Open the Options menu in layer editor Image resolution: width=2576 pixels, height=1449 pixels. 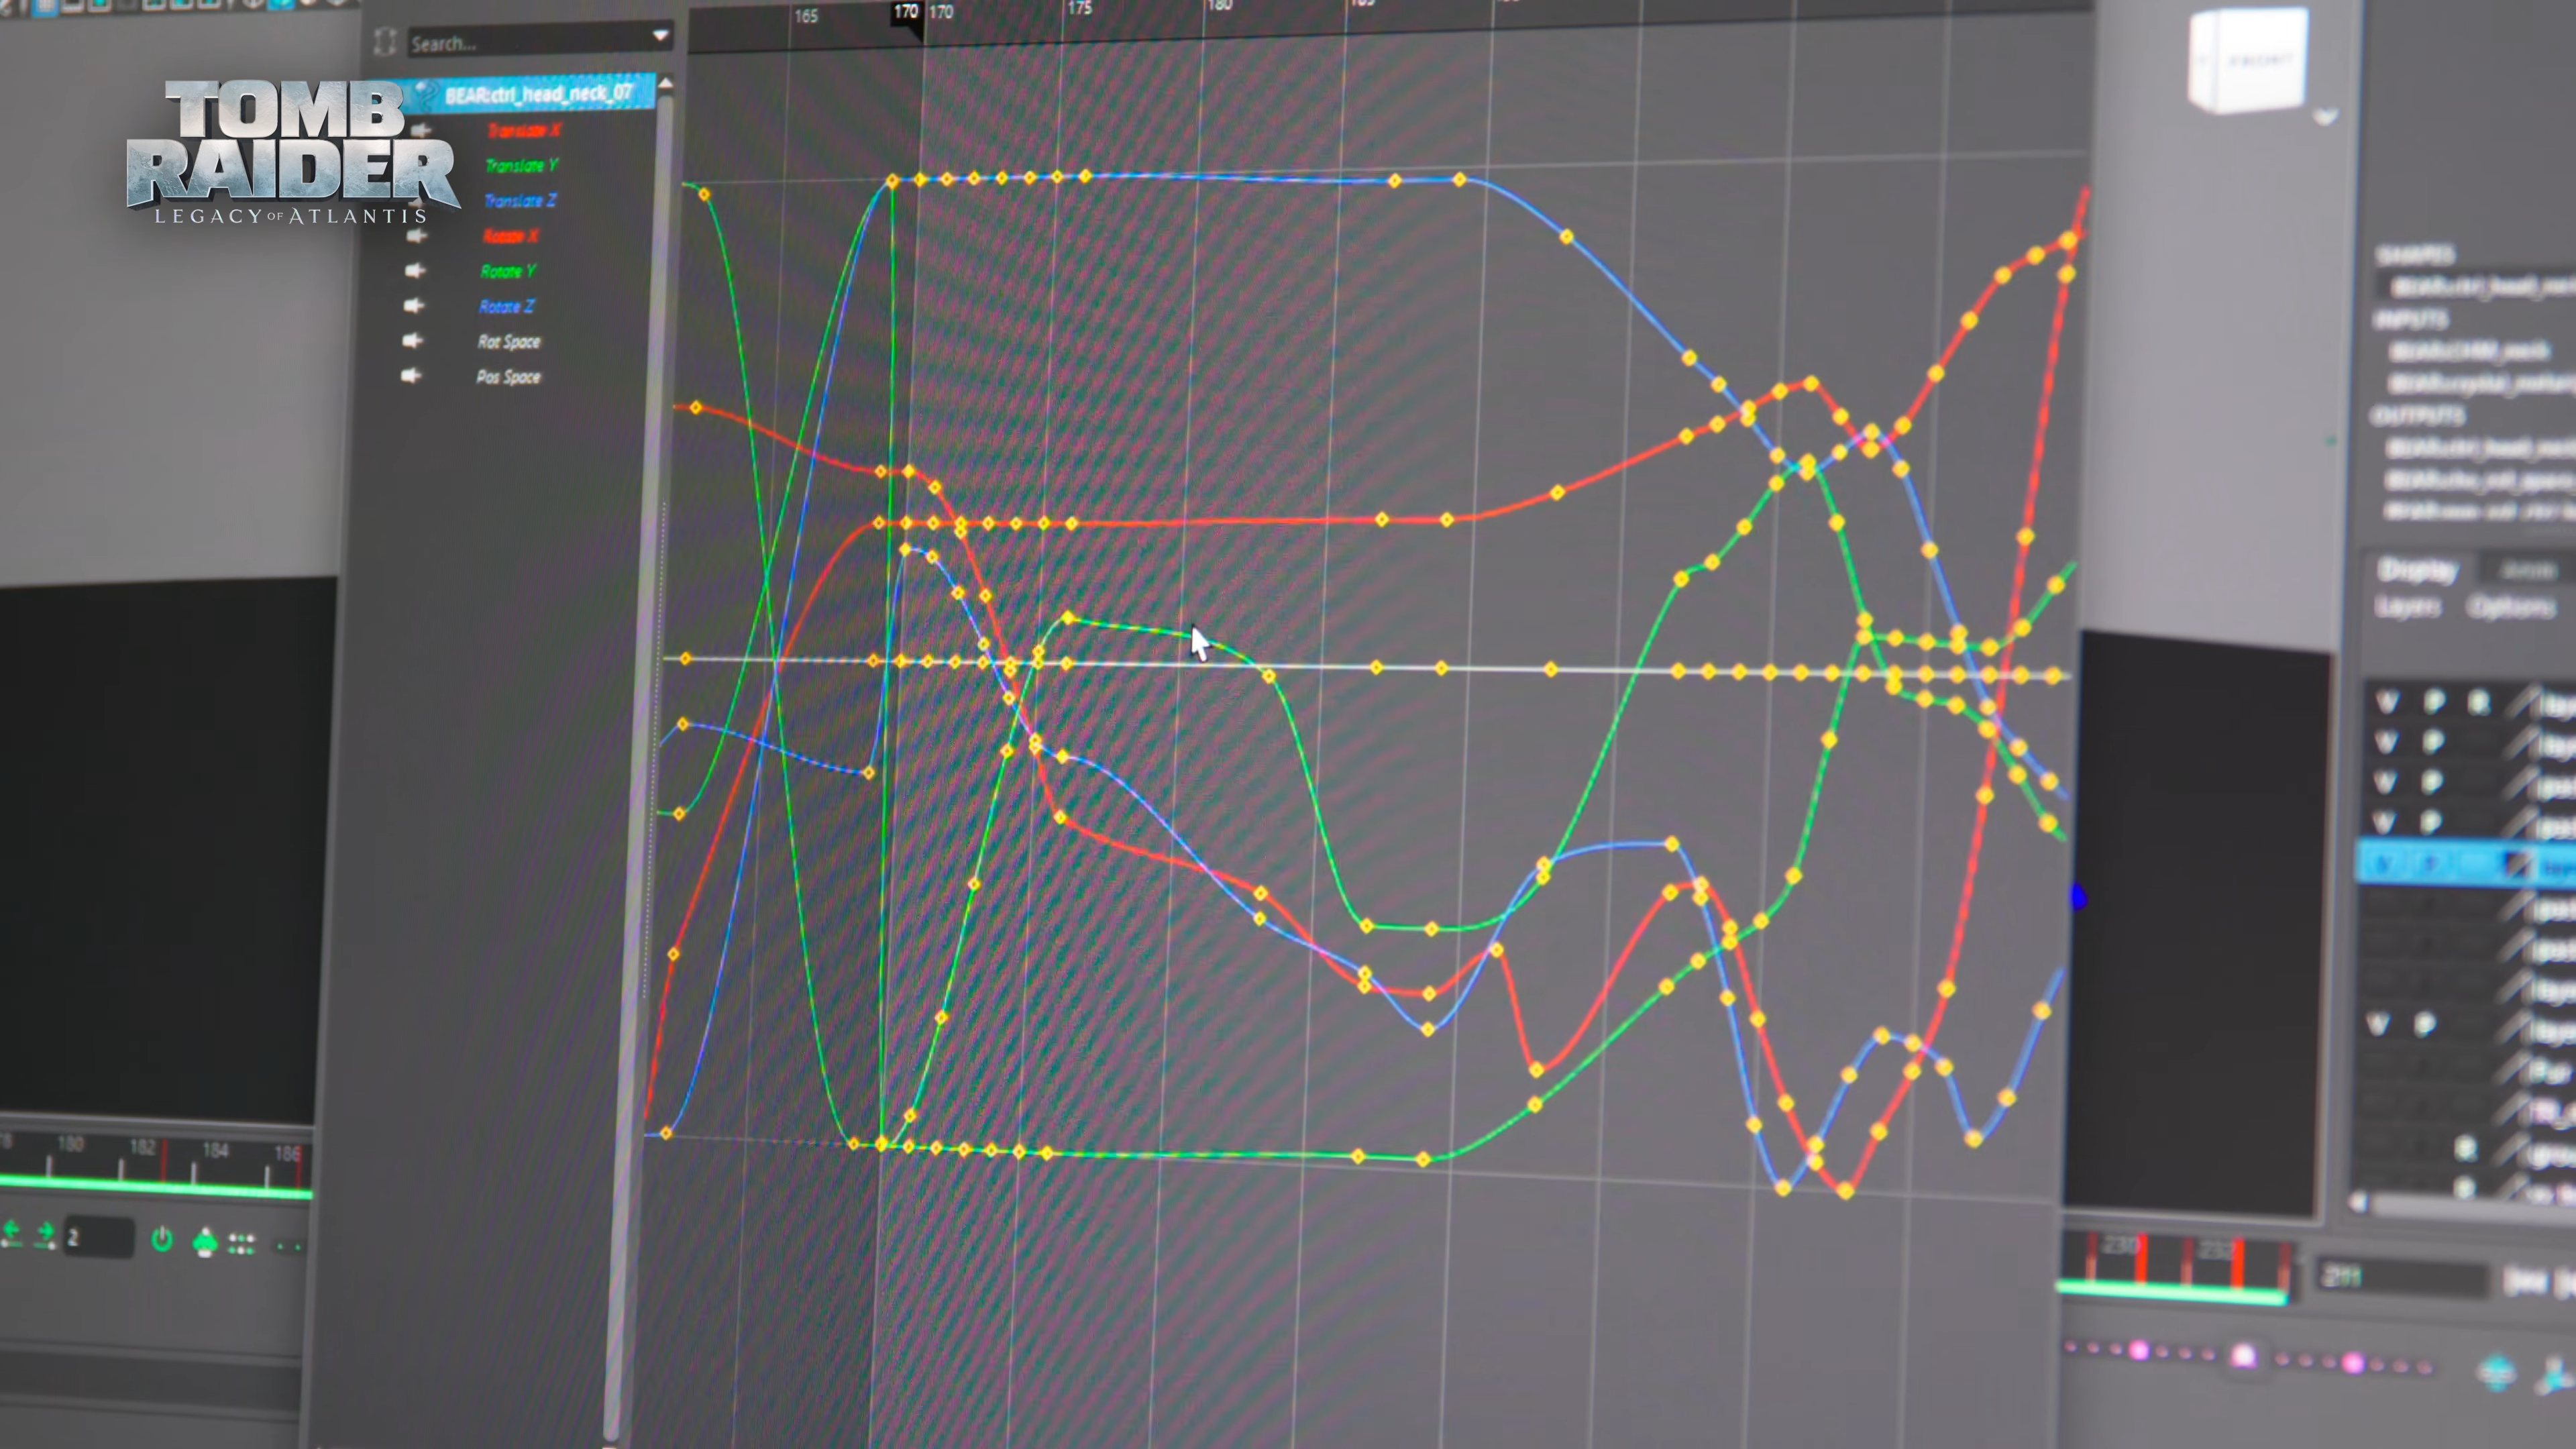[x=2511, y=607]
